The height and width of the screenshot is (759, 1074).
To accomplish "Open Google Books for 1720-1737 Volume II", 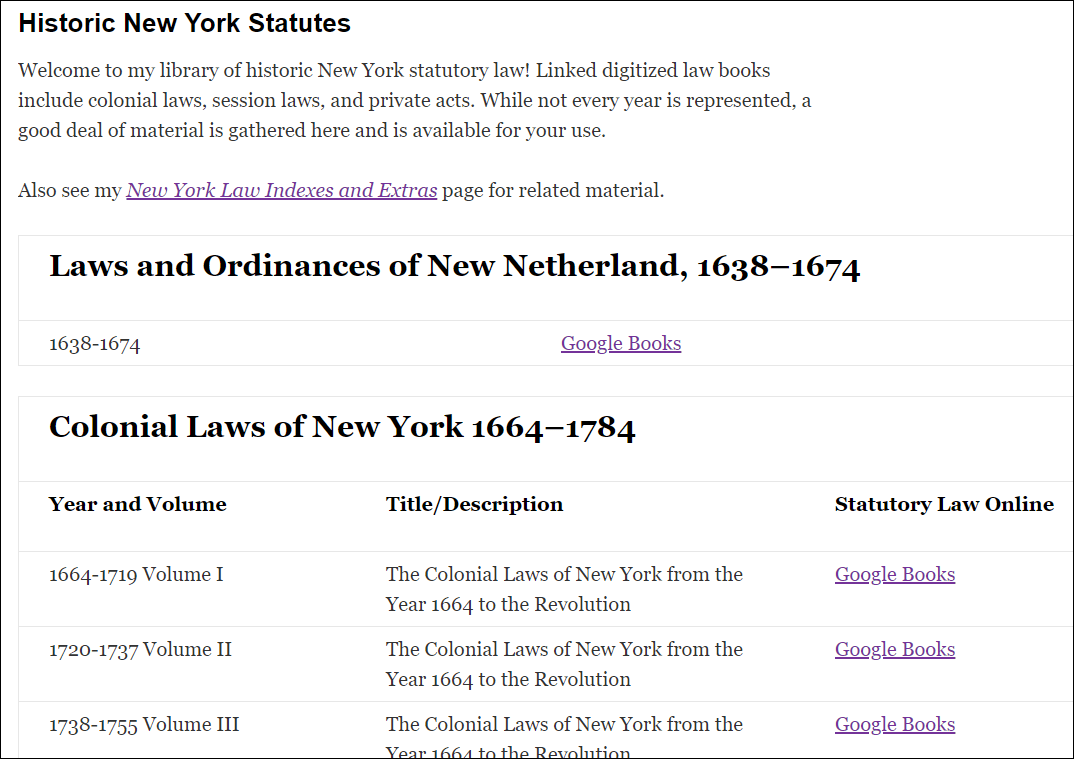I will pyautogui.click(x=894, y=649).
